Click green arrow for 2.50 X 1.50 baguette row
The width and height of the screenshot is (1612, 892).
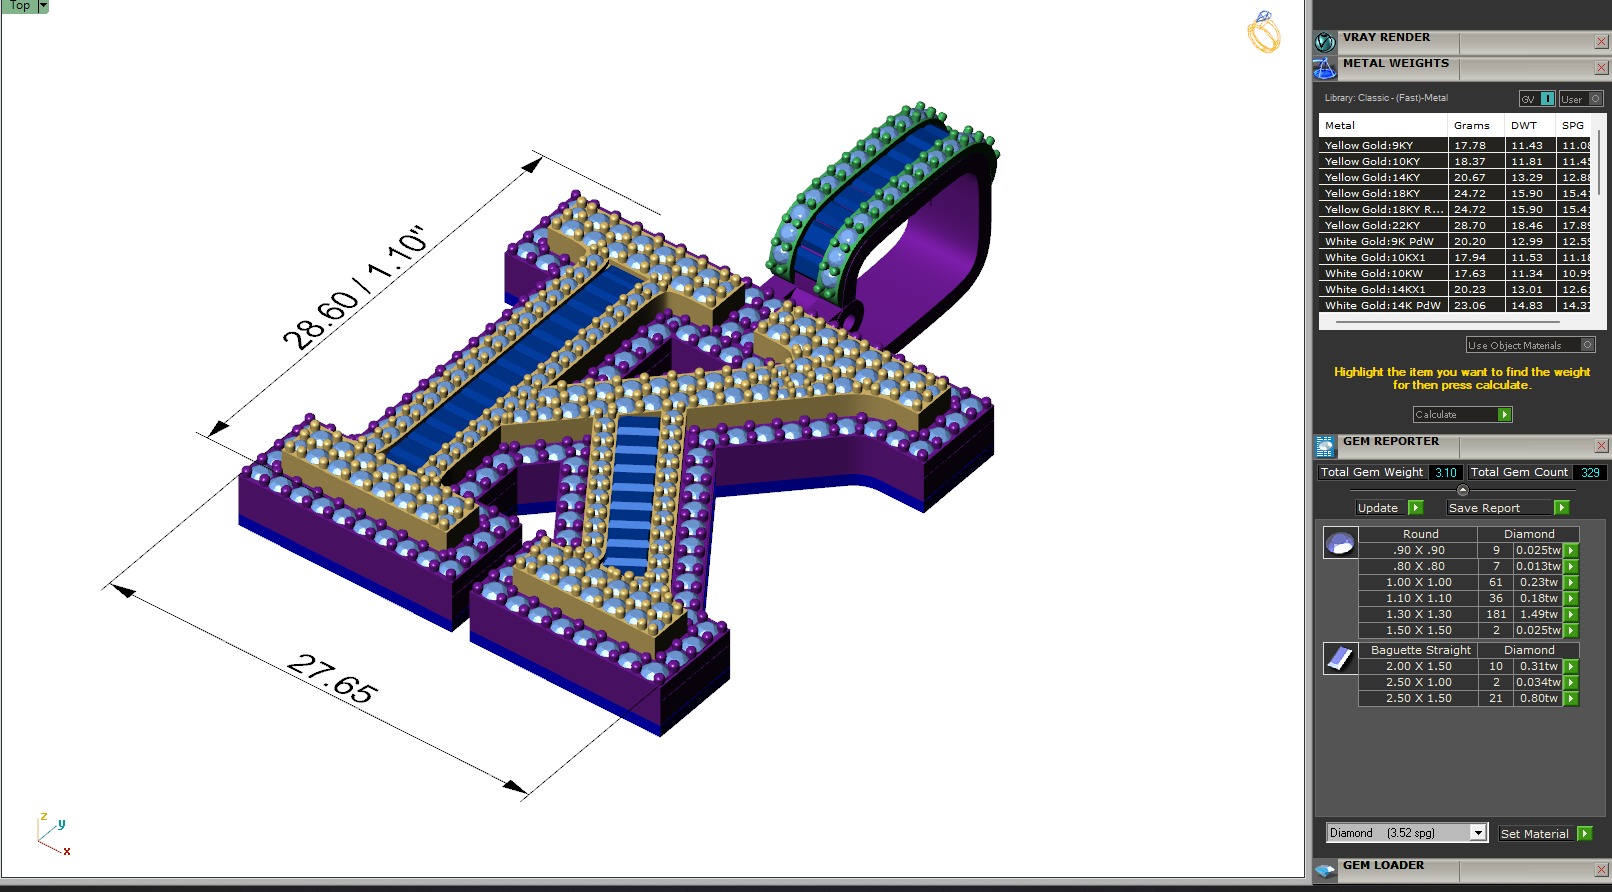coord(1571,698)
